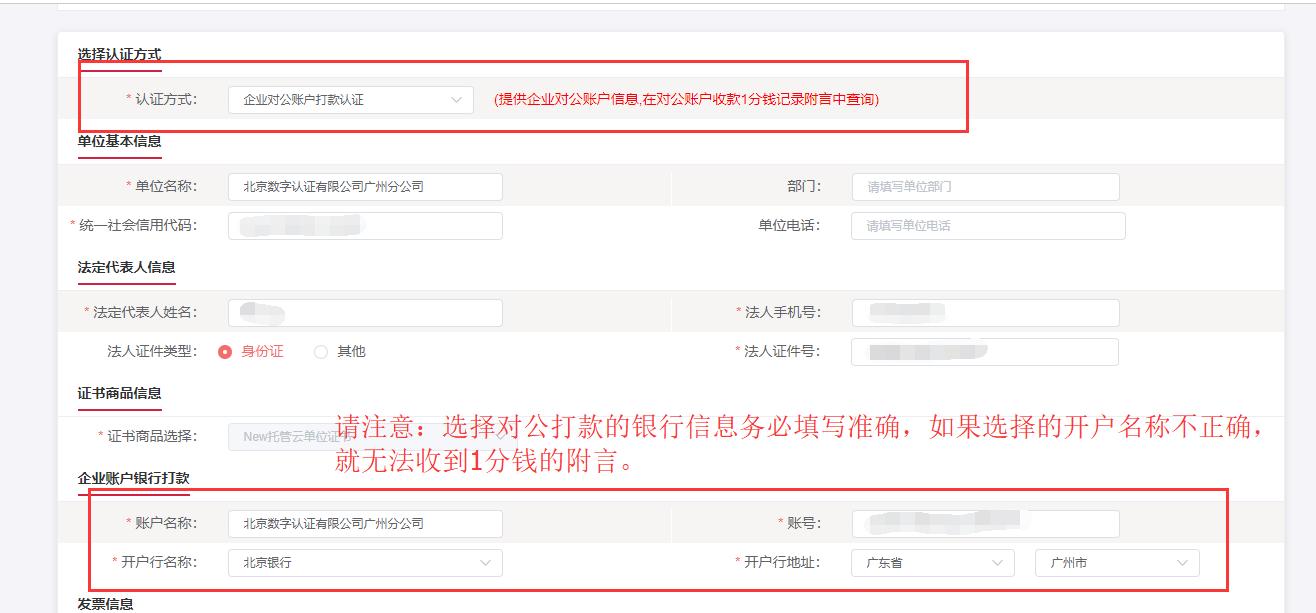Click the 单位基本信息 section heading
Image resolution: width=1316 pixels, height=613 pixels.
click(119, 141)
